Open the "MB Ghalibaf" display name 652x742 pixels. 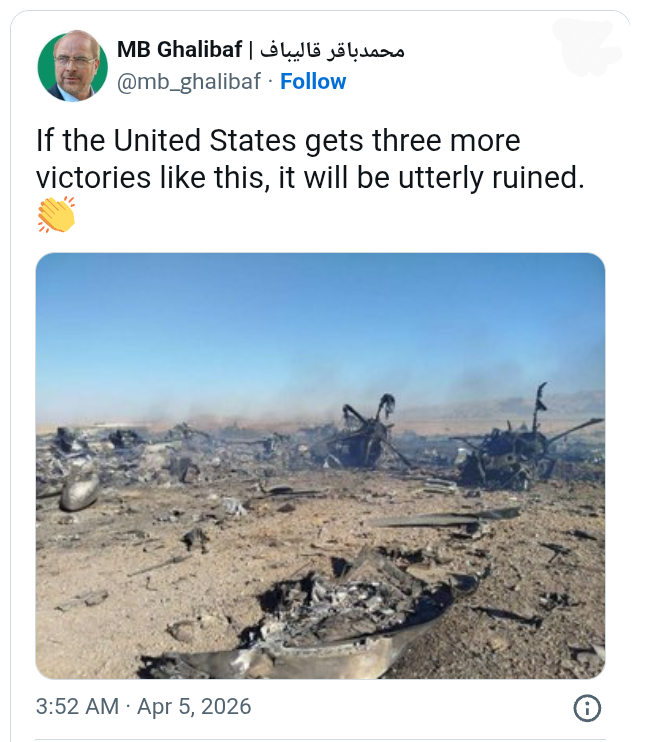click(179, 50)
